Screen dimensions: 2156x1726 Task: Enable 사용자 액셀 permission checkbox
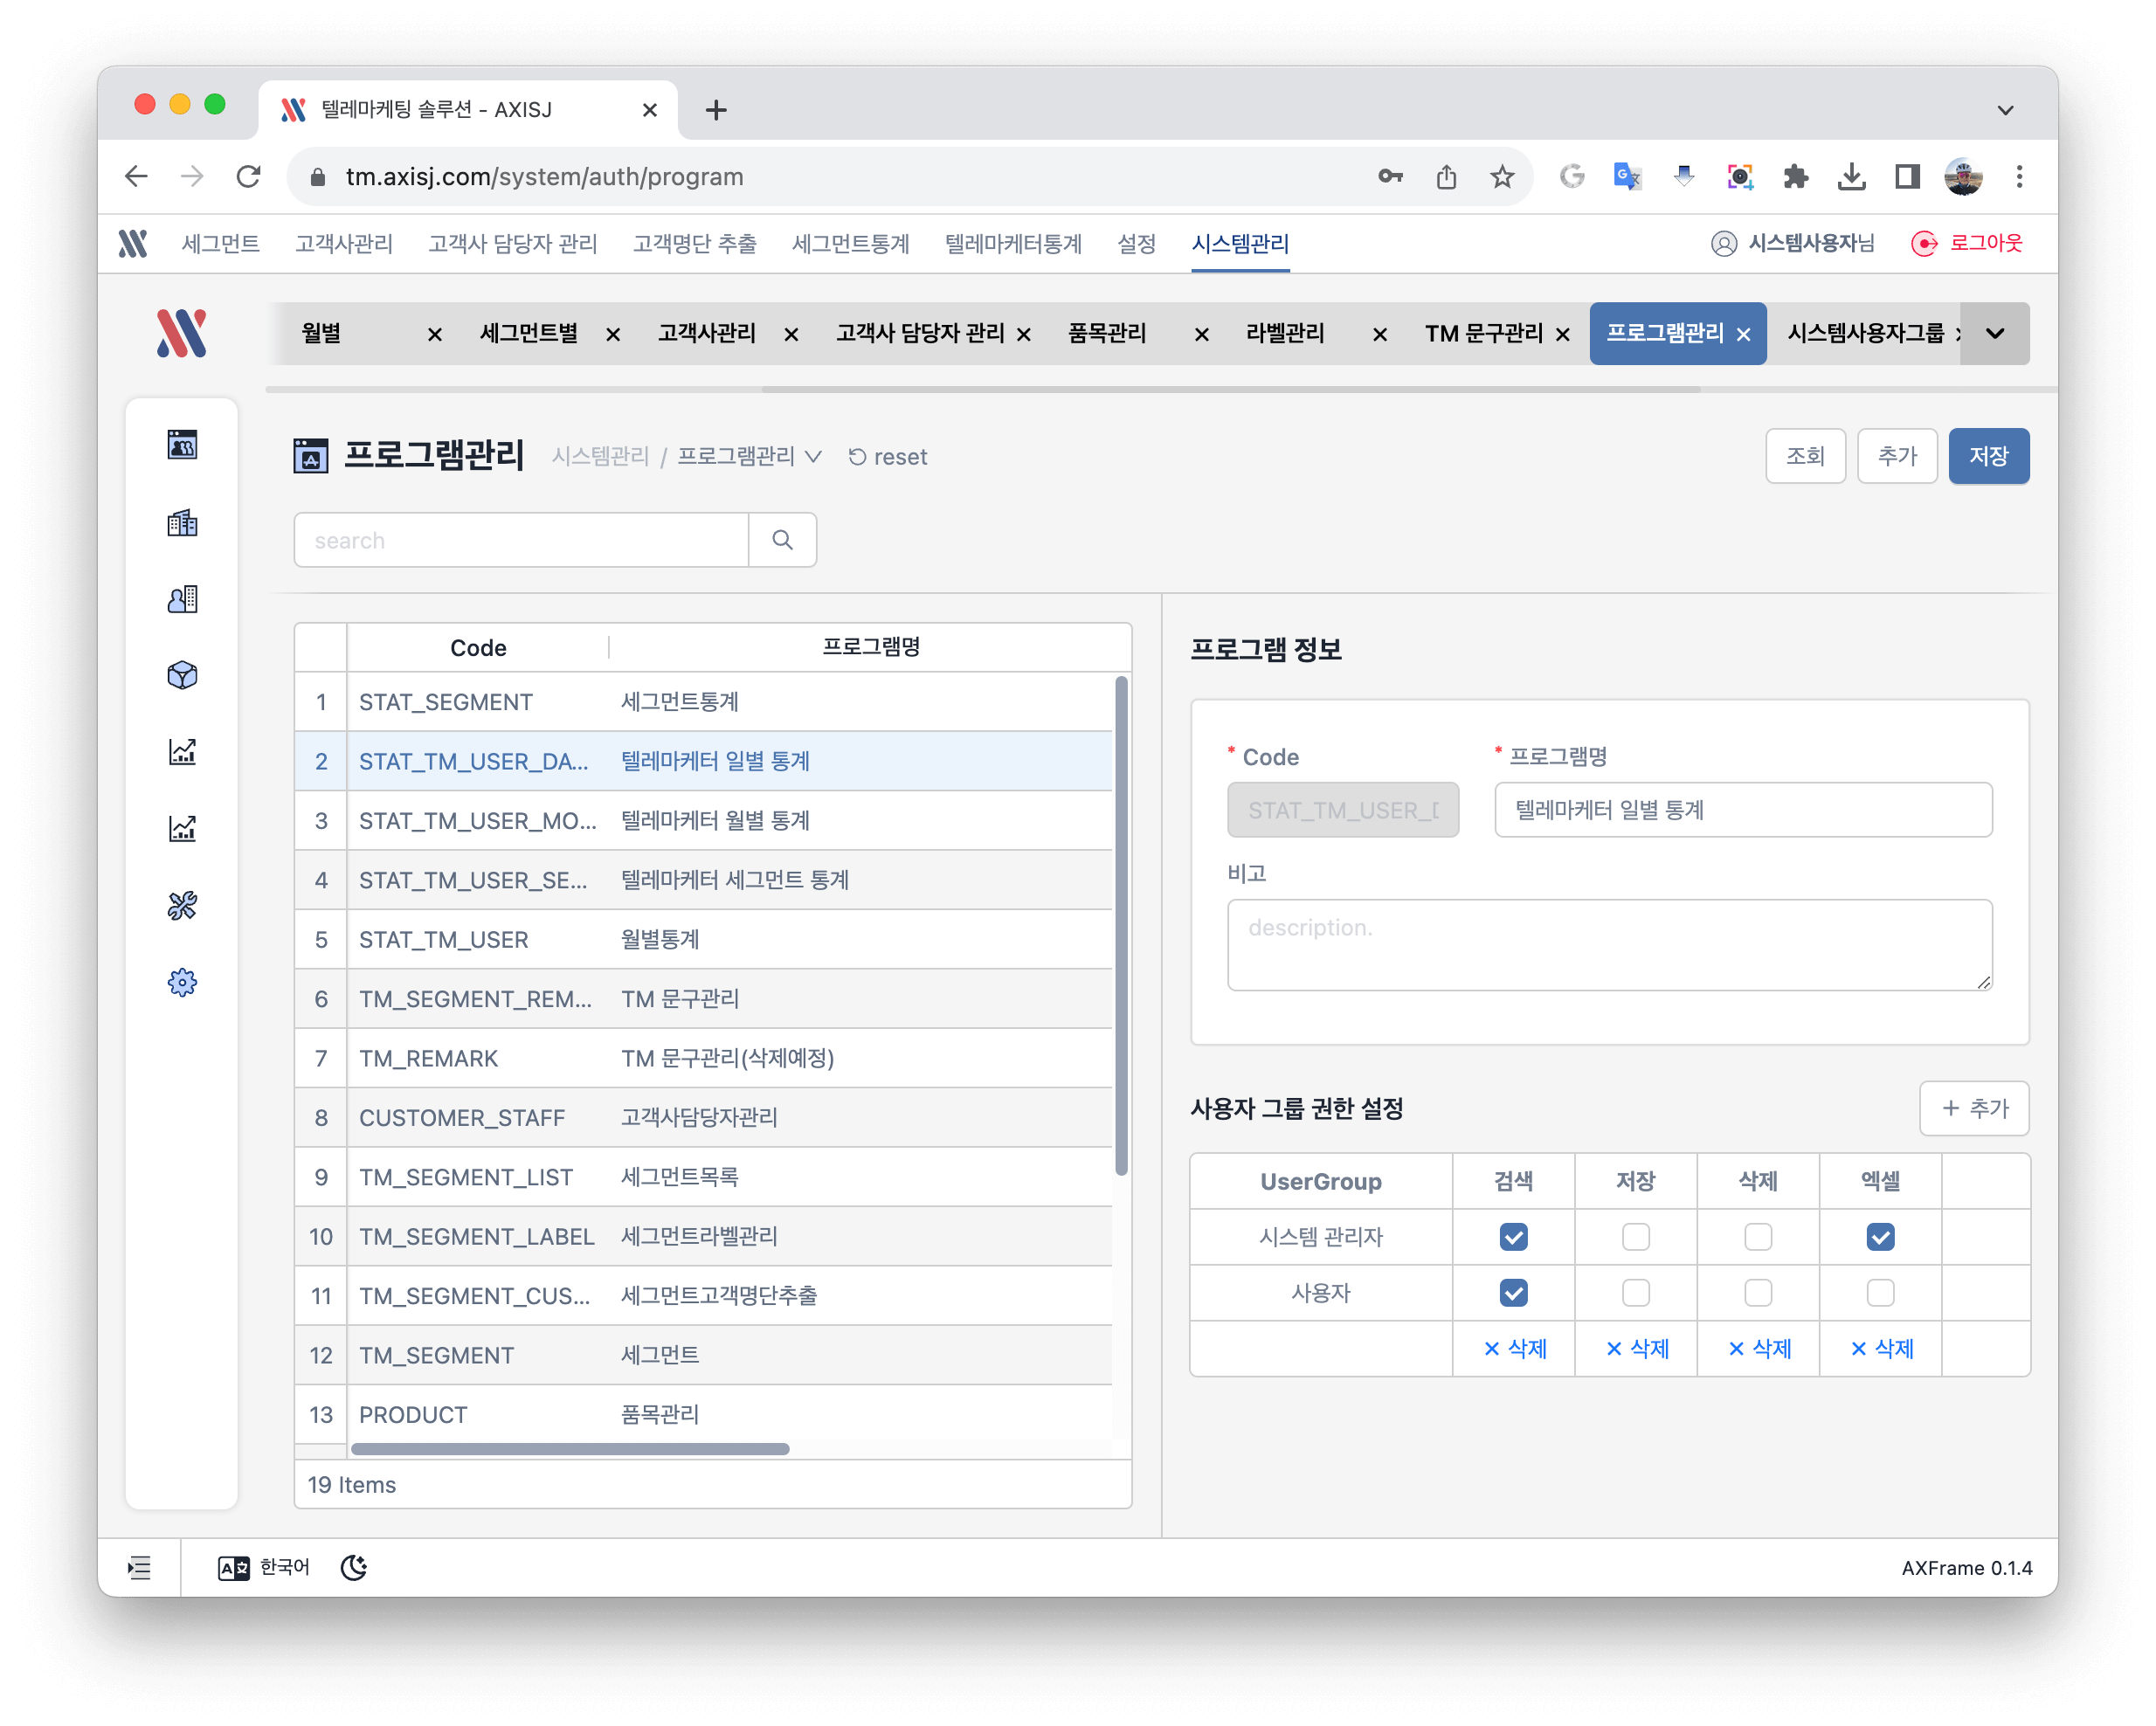(1876, 1293)
